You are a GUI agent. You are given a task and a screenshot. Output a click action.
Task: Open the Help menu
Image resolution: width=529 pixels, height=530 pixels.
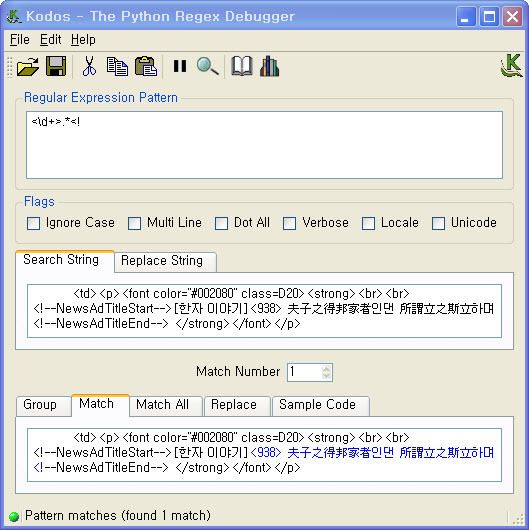click(83, 40)
